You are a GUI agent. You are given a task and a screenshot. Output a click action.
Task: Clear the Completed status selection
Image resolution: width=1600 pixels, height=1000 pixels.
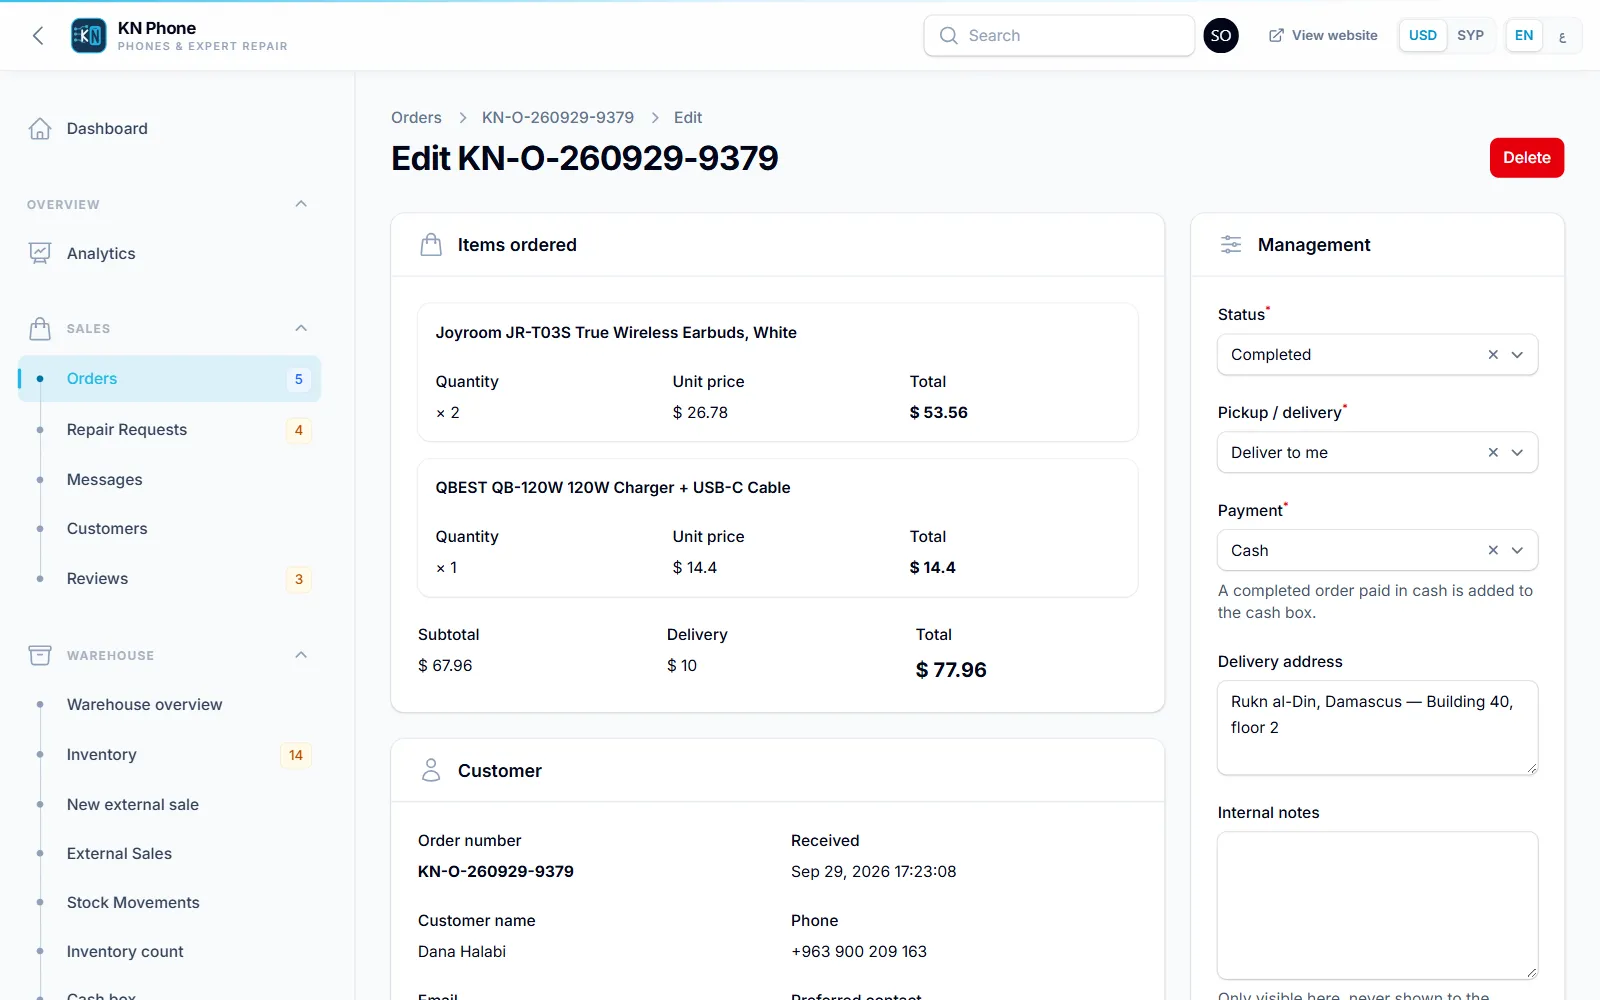[1493, 355]
